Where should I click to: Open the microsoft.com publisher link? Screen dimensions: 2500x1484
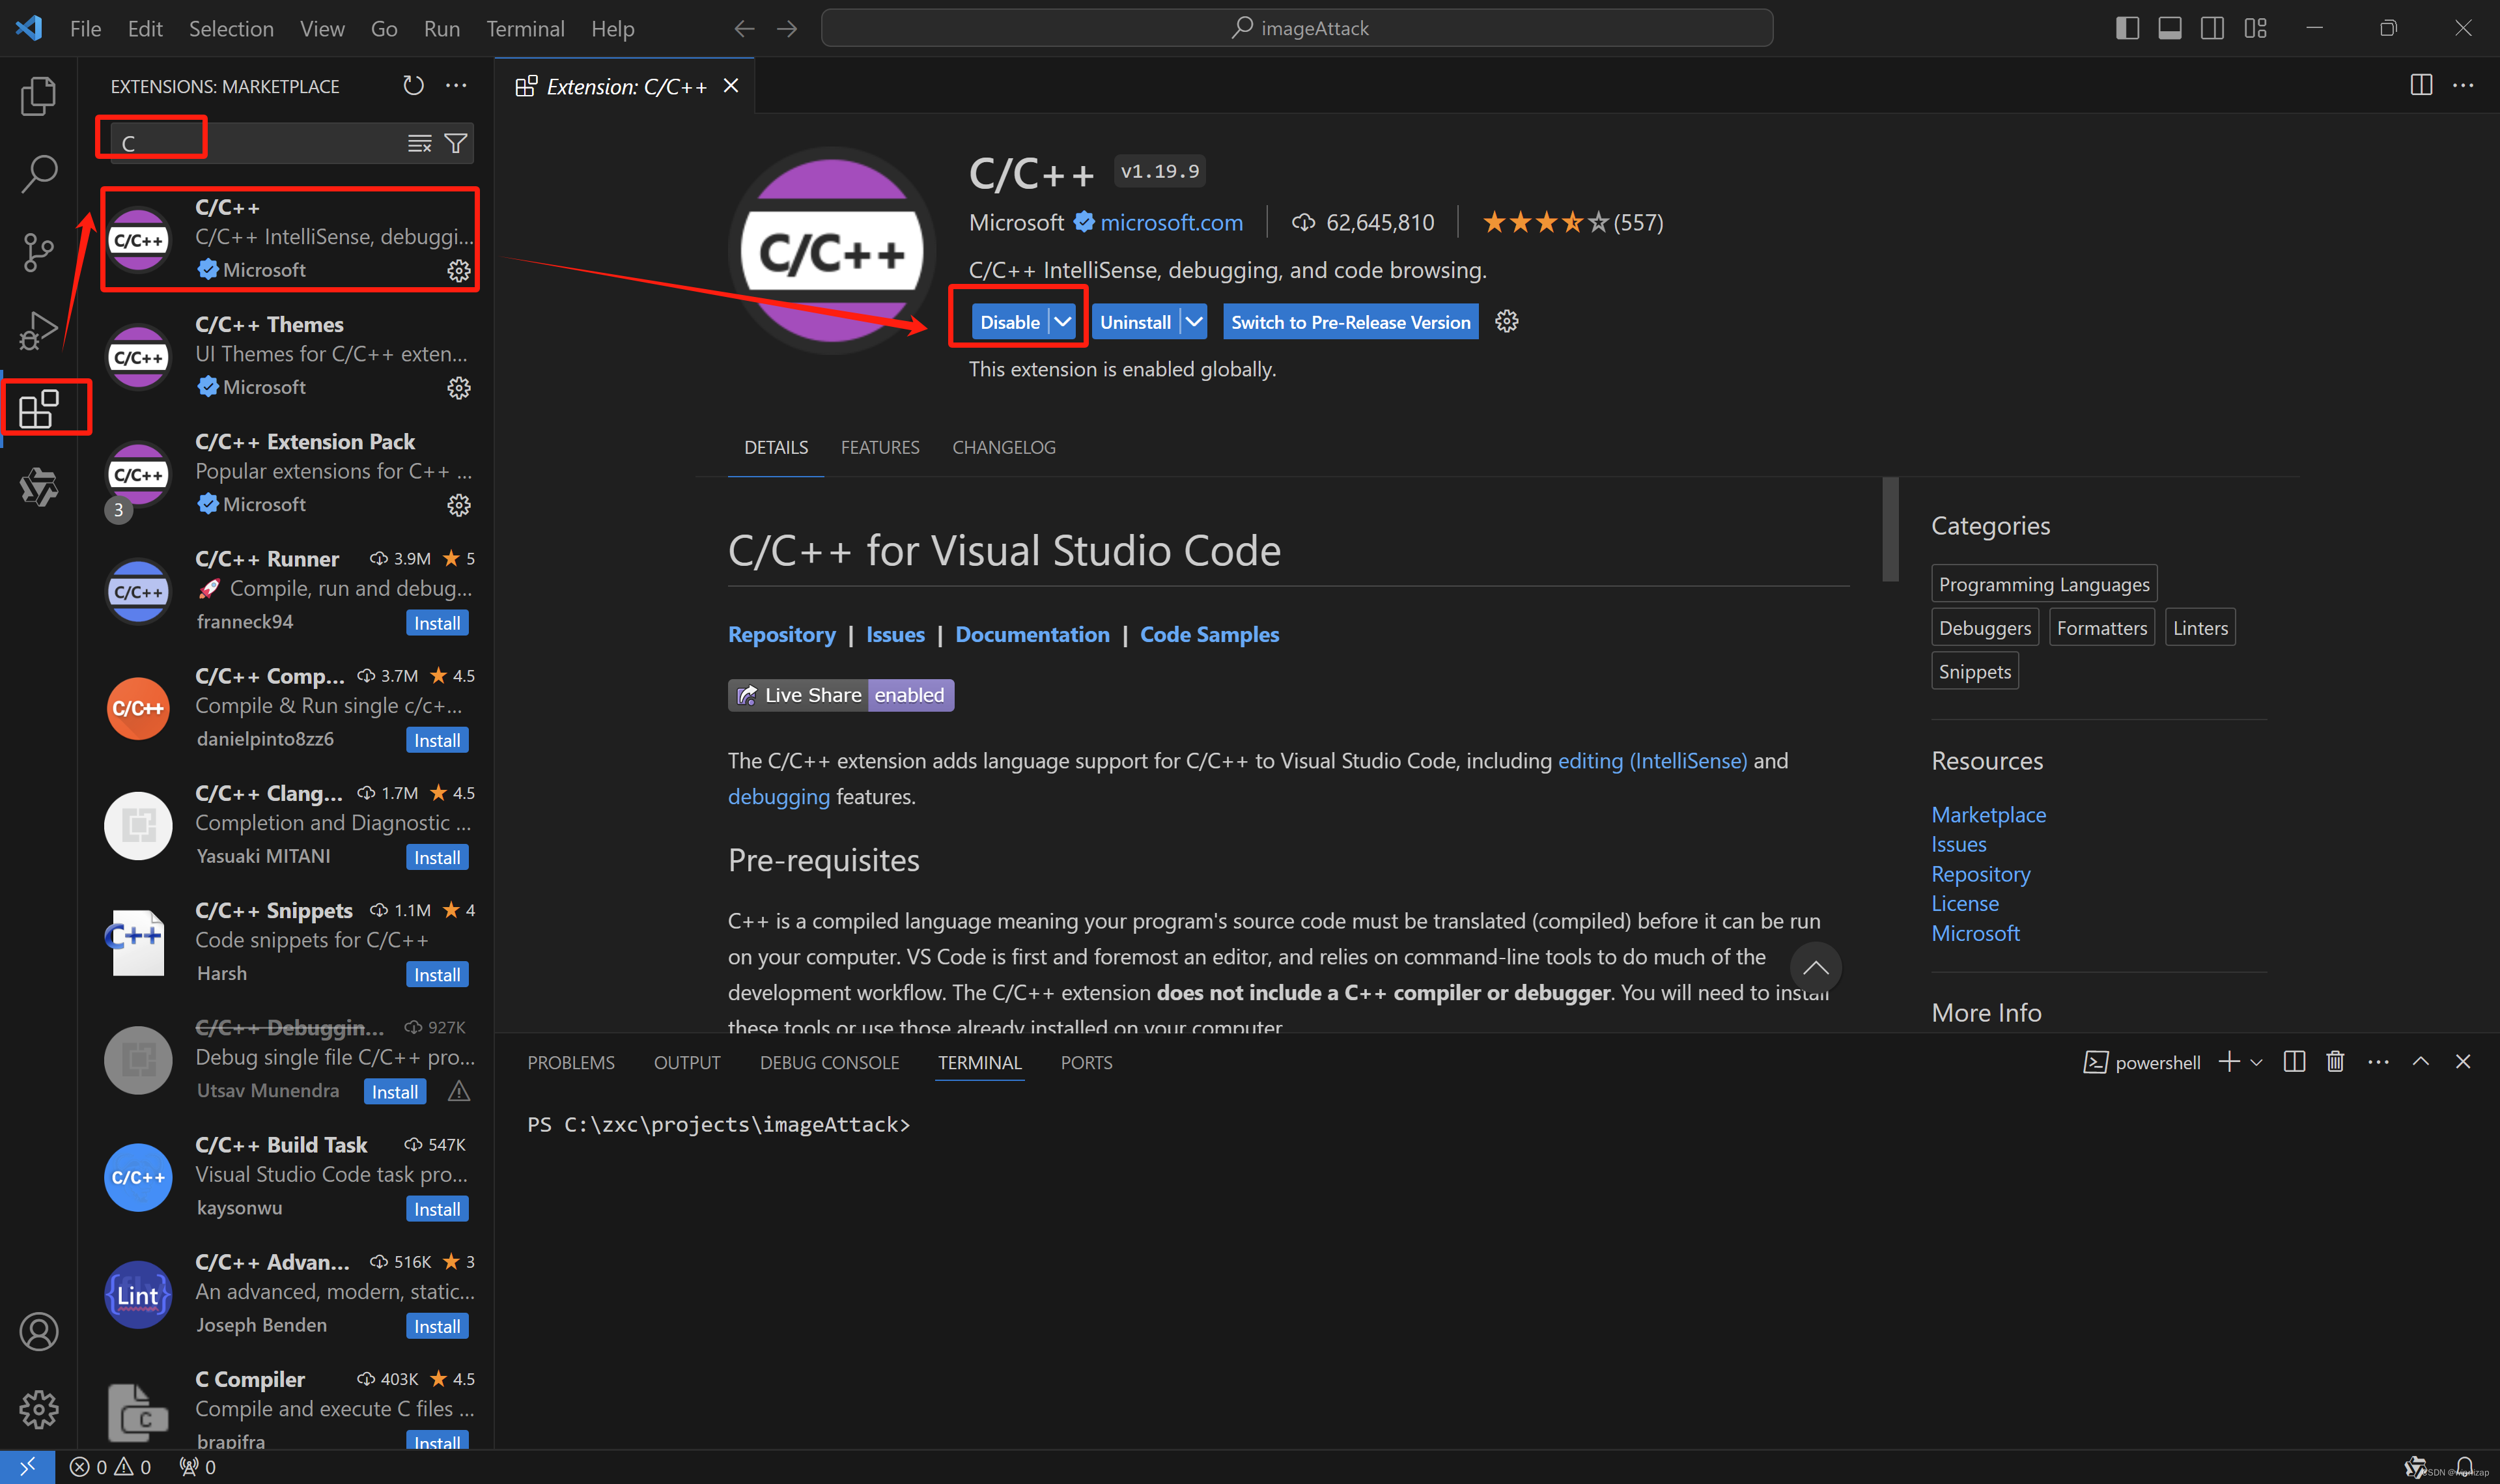pyautogui.click(x=1171, y=222)
